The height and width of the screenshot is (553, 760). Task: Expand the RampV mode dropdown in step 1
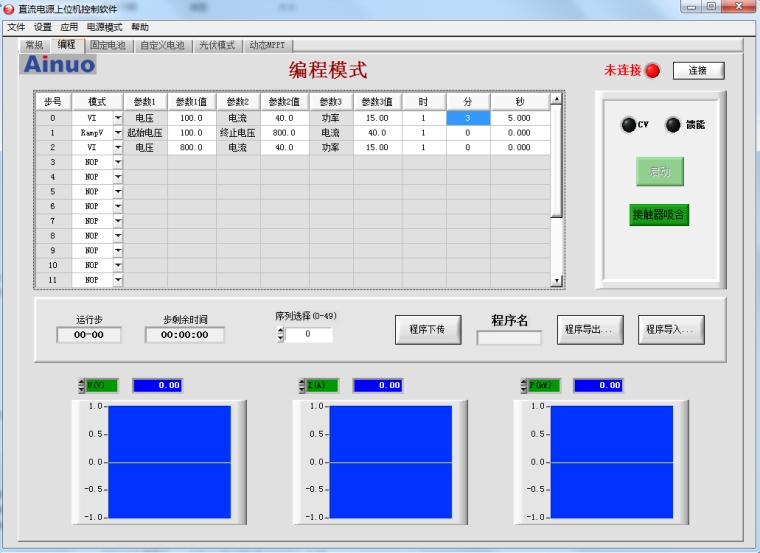(117, 133)
